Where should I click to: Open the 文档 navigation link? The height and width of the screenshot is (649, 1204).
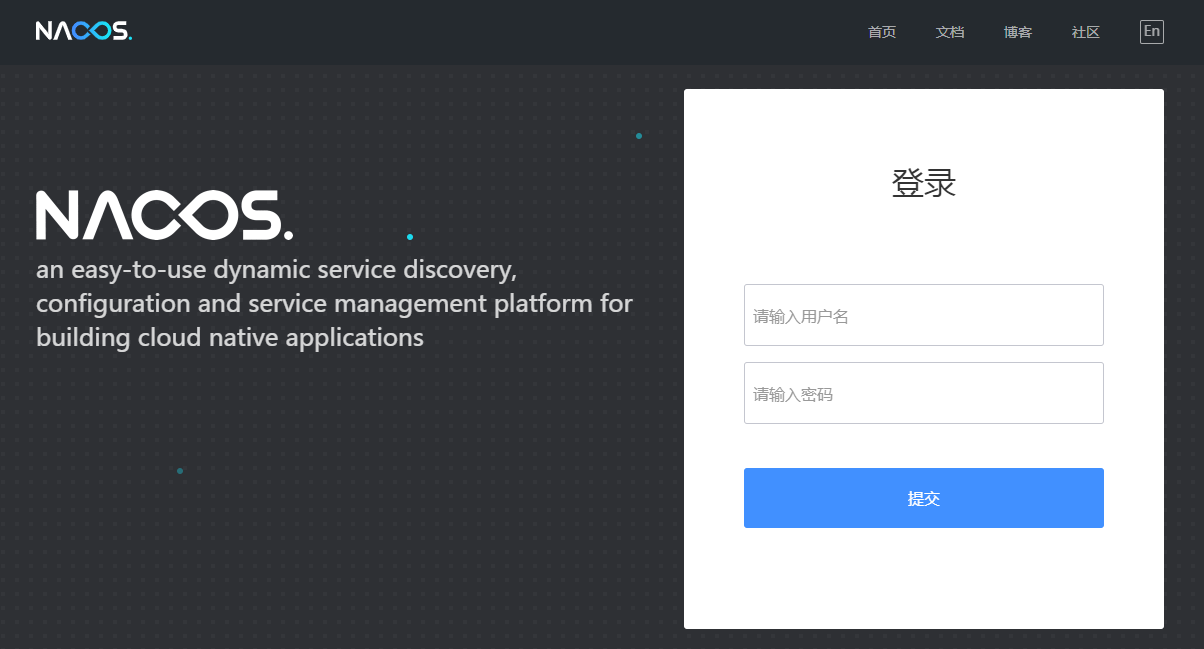pos(950,32)
